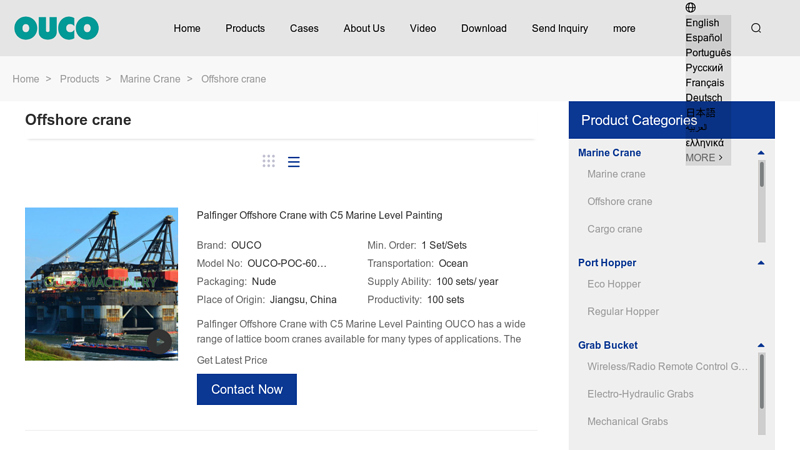Select English language
This screenshot has width=800, height=450.
[702, 22]
